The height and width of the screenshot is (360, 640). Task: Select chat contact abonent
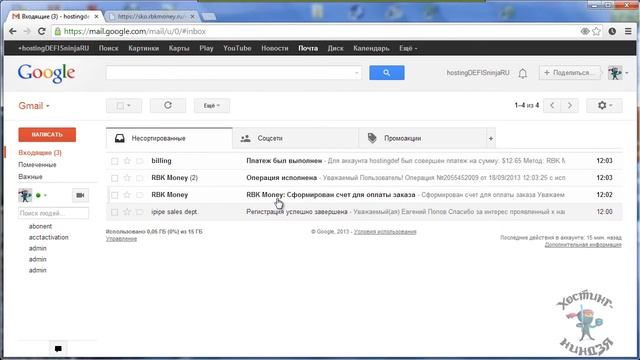(40, 226)
